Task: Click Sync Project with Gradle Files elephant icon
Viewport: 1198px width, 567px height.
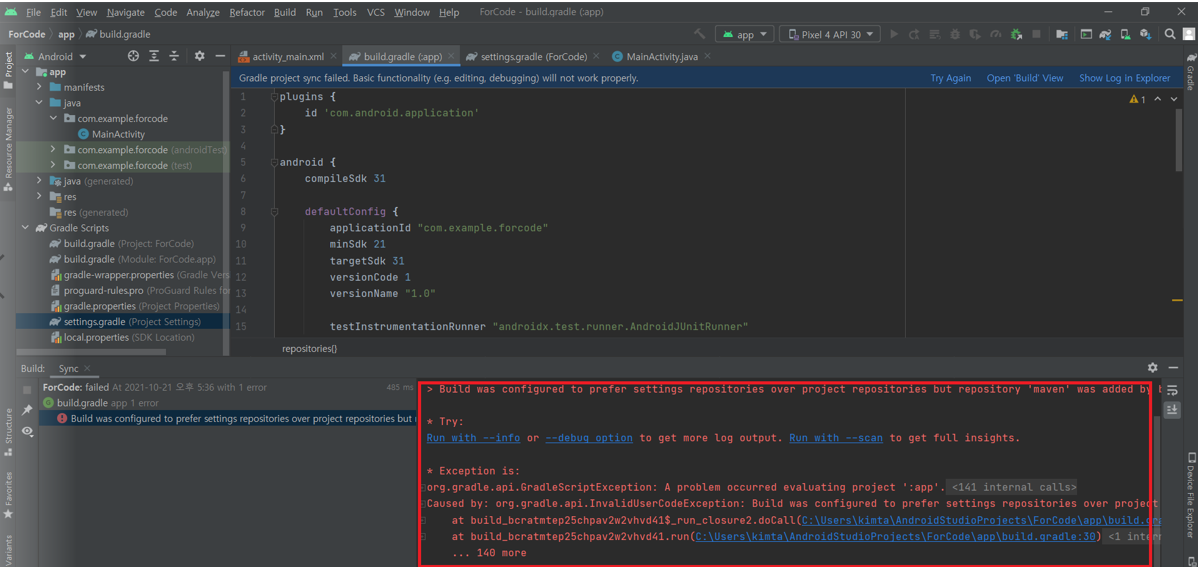Action: point(1105,34)
